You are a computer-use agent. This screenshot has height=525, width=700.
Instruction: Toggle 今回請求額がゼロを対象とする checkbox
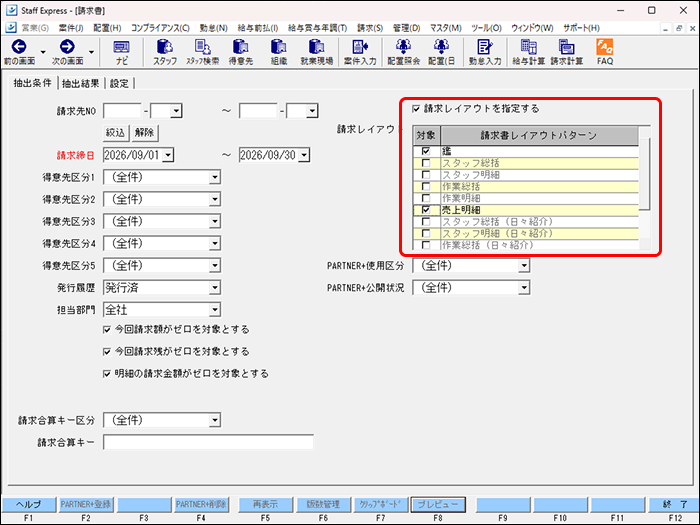(107, 329)
